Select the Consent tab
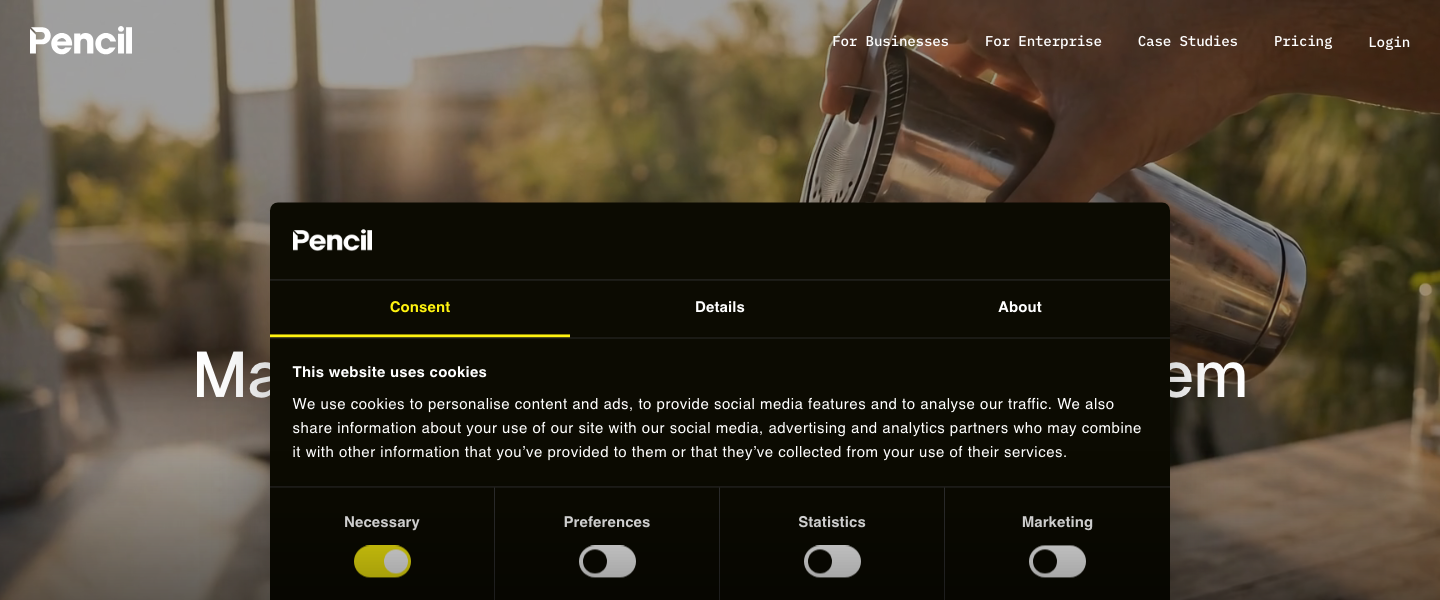The image size is (1440, 600). coord(420,308)
